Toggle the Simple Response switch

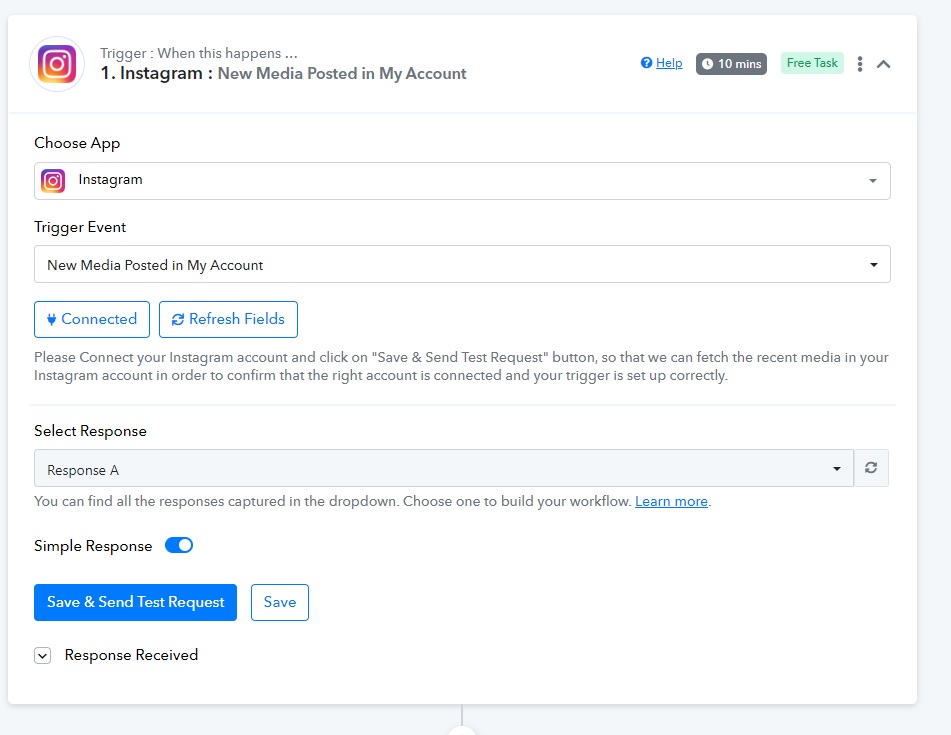(179, 545)
